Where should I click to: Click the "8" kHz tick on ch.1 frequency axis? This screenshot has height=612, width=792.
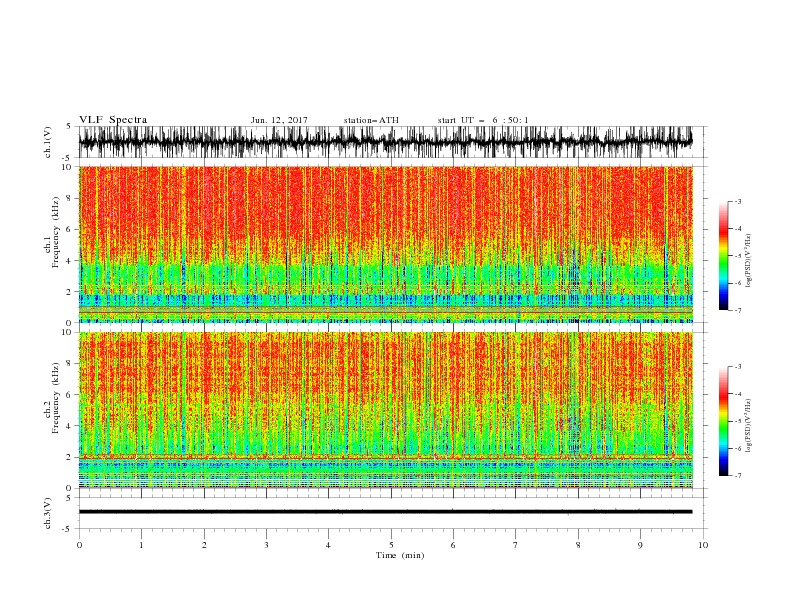(x=70, y=198)
